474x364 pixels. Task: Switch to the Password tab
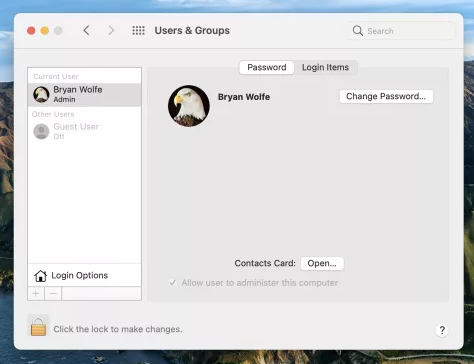(267, 67)
